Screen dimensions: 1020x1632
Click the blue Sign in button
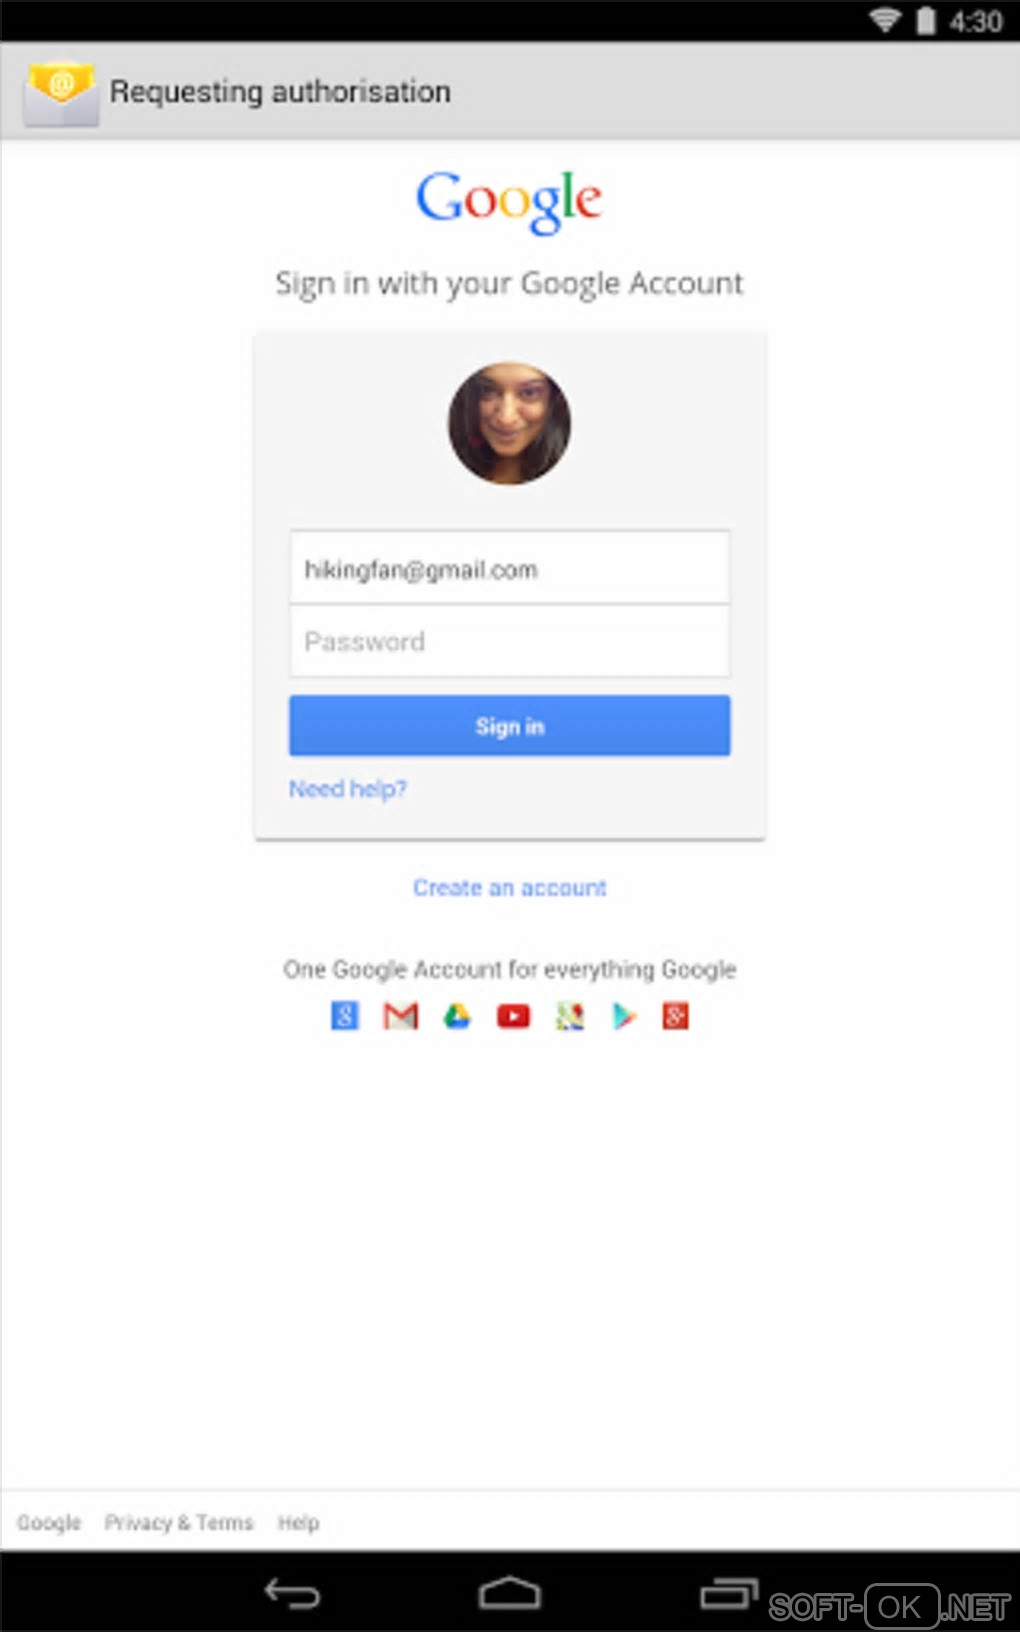510,726
